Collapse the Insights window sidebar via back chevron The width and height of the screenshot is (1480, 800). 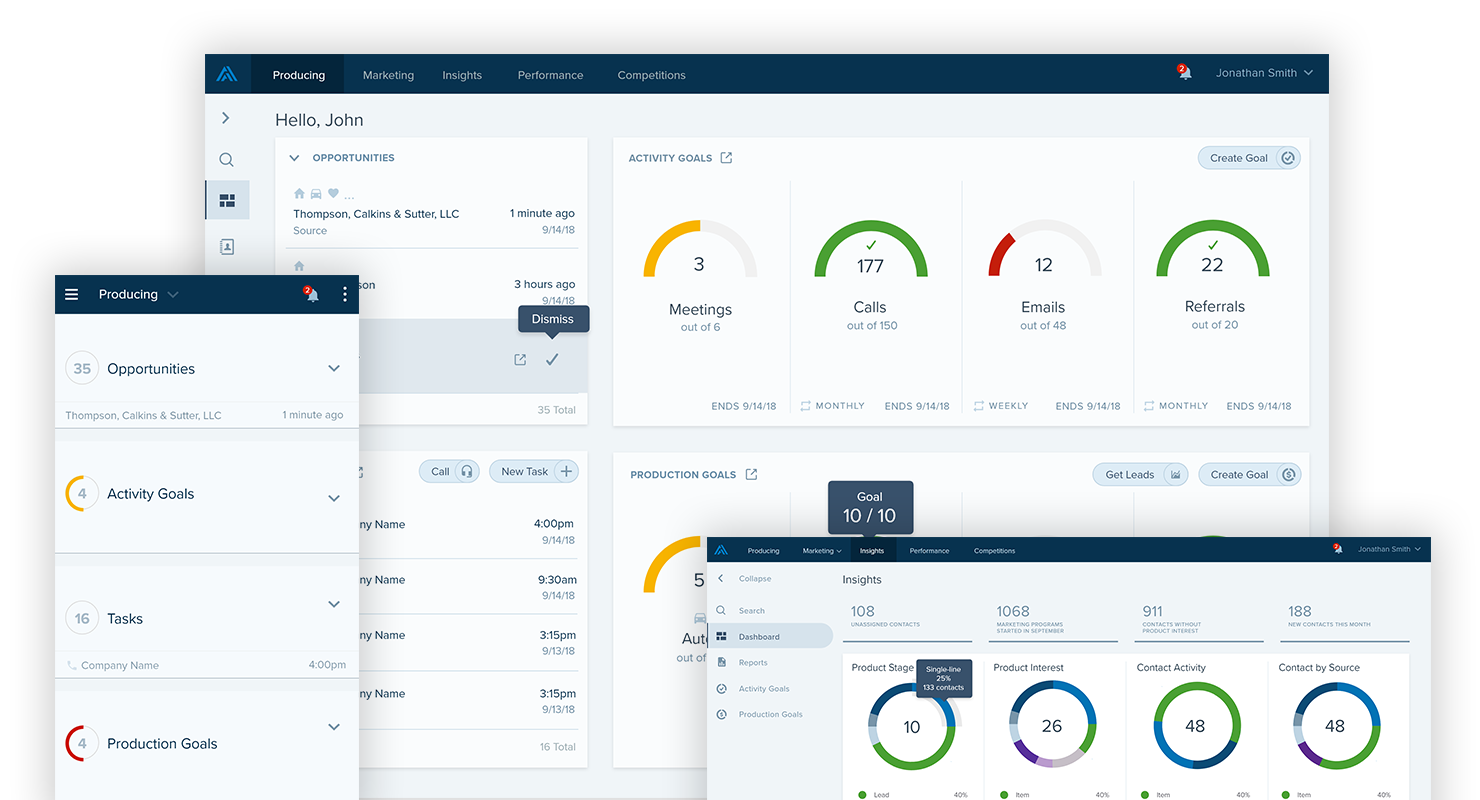click(721, 579)
